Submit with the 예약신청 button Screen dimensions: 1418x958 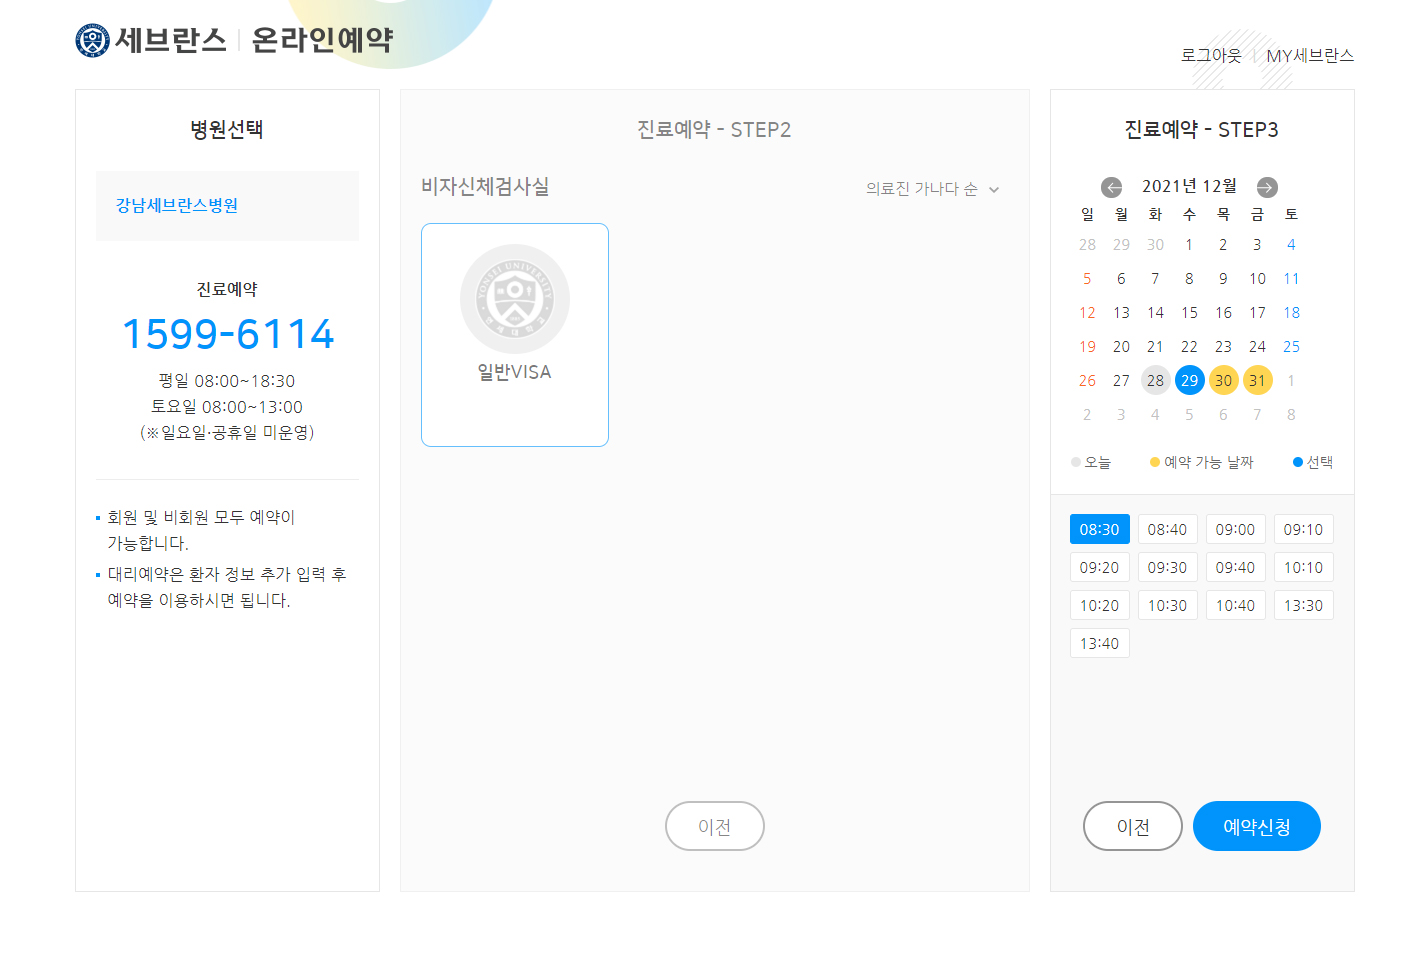point(1257,826)
